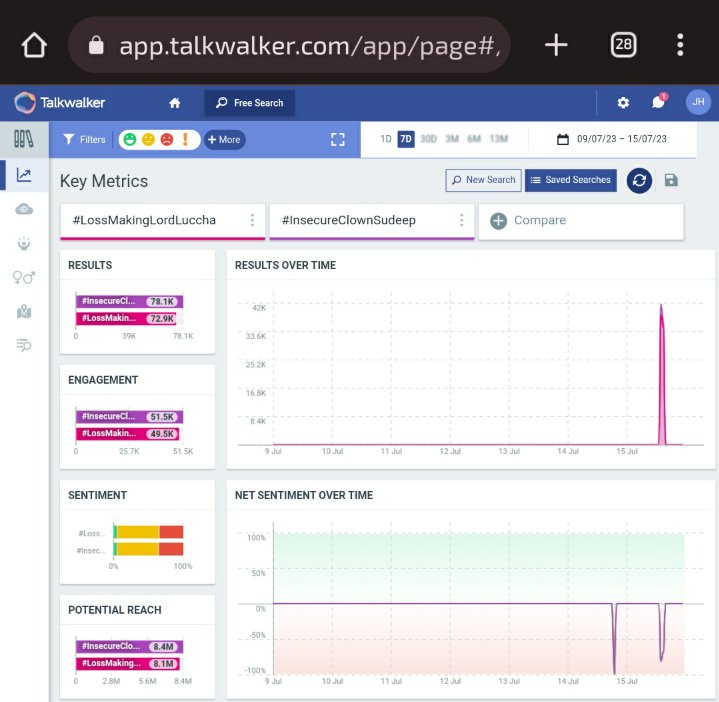Open the Filters panel
This screenshot has width=719, height=702.
click(84, 139)
